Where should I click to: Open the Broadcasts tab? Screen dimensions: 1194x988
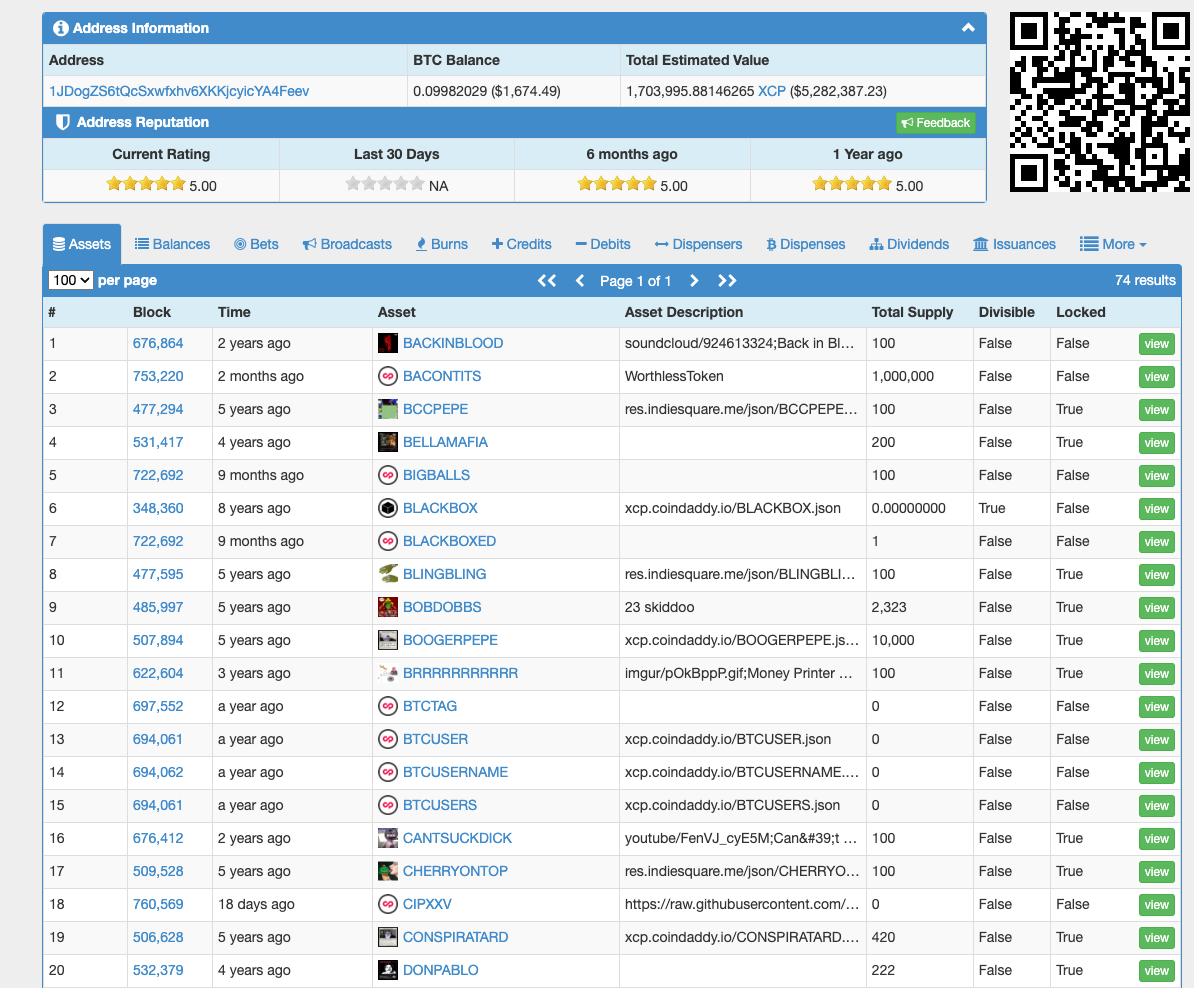(347, 245)
